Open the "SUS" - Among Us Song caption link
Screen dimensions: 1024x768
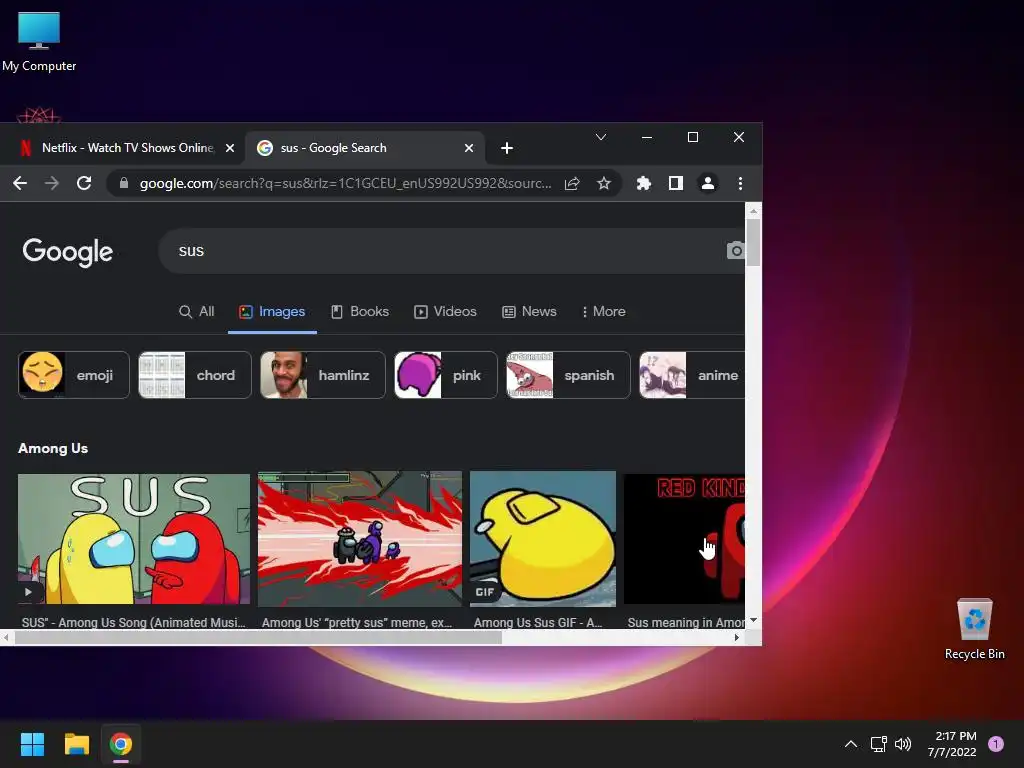click(134, 622)
